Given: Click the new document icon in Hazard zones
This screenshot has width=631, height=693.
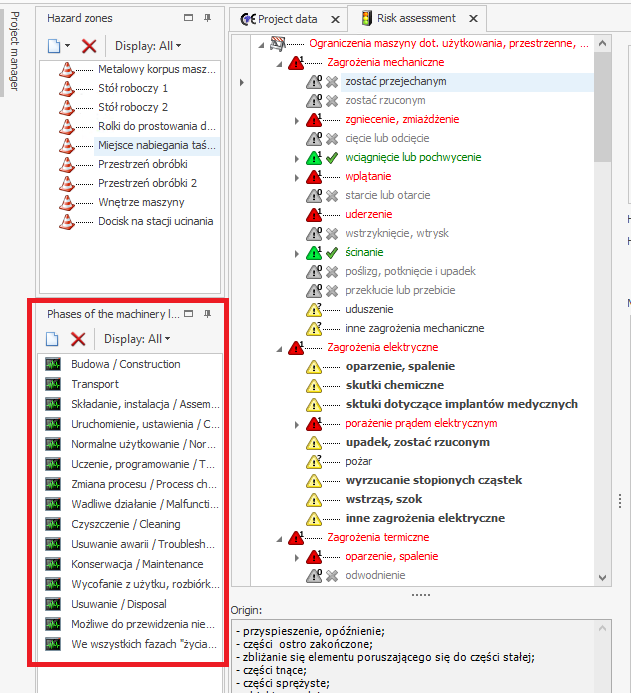Looking at the screenshot, I should coord(54,46).
